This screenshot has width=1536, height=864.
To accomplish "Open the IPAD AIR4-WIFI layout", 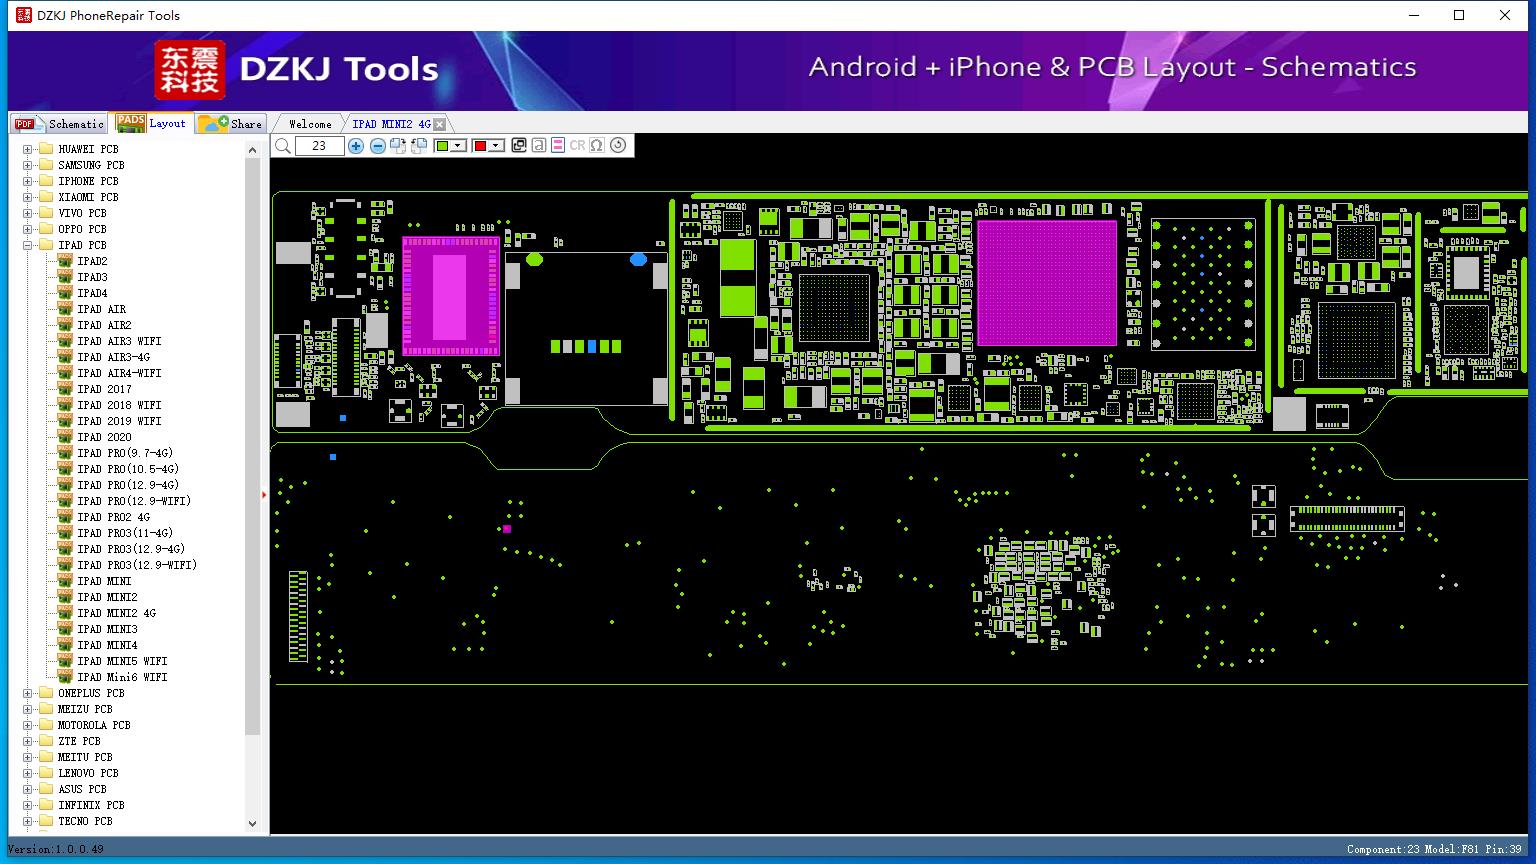I will pyautogui.click(x=119, y=373).
